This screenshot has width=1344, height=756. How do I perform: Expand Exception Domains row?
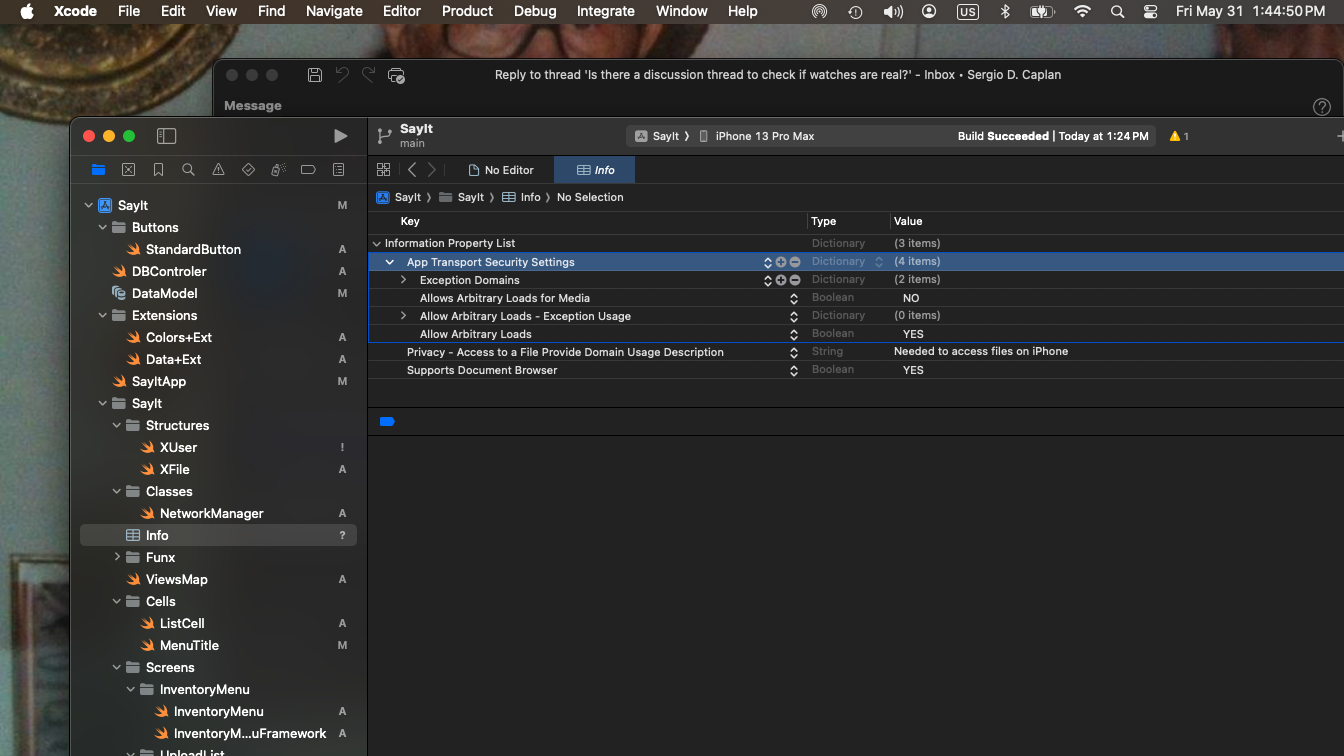point(403,280)
